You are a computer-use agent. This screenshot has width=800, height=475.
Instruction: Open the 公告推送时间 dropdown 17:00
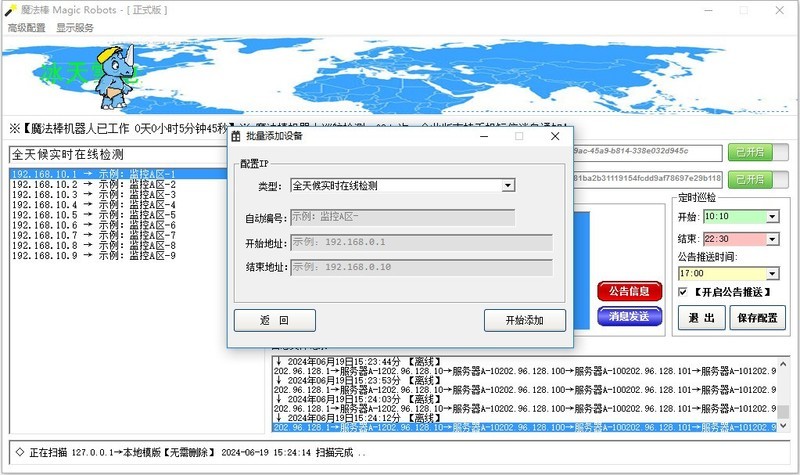(x=772, y=273)
